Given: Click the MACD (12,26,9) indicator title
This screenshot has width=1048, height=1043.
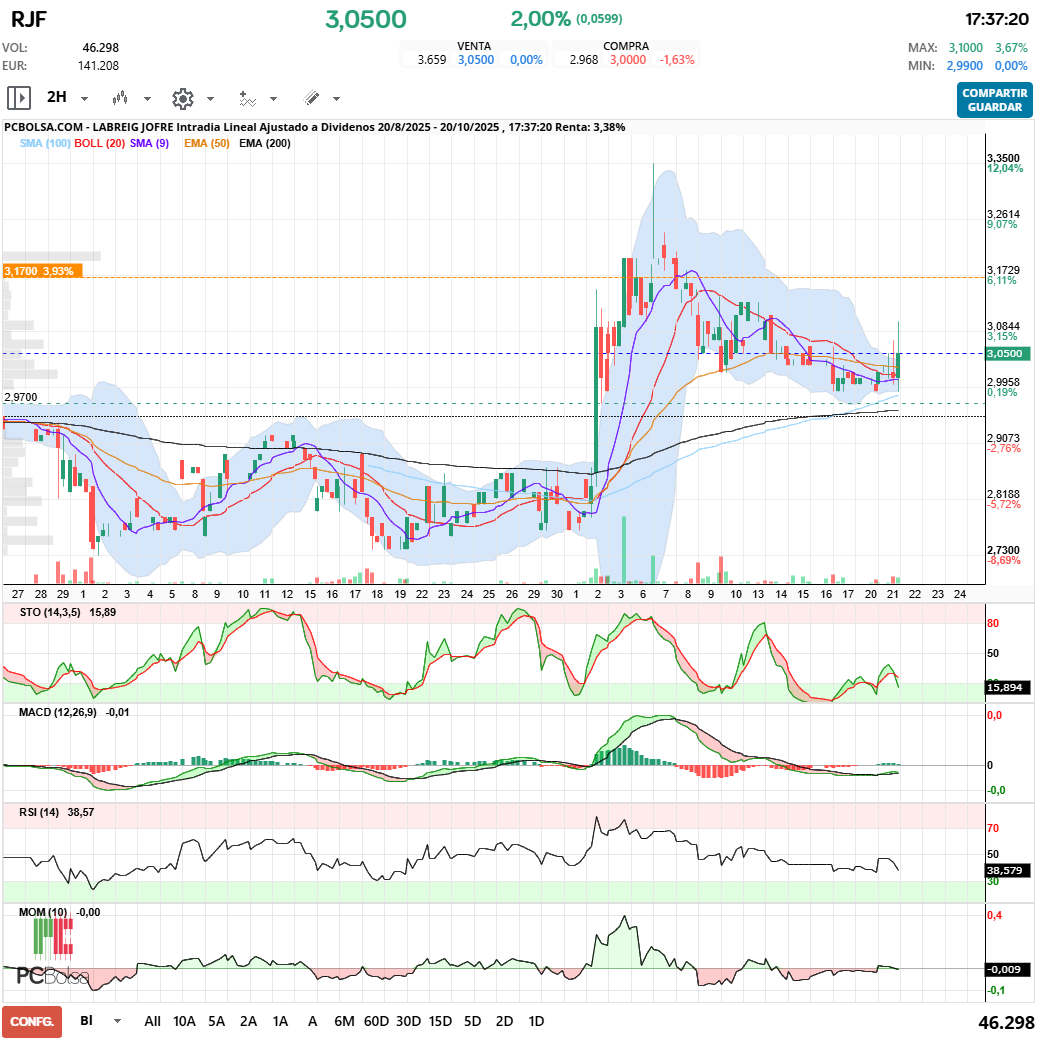Looking at the screenshot, I should (56, 711).
